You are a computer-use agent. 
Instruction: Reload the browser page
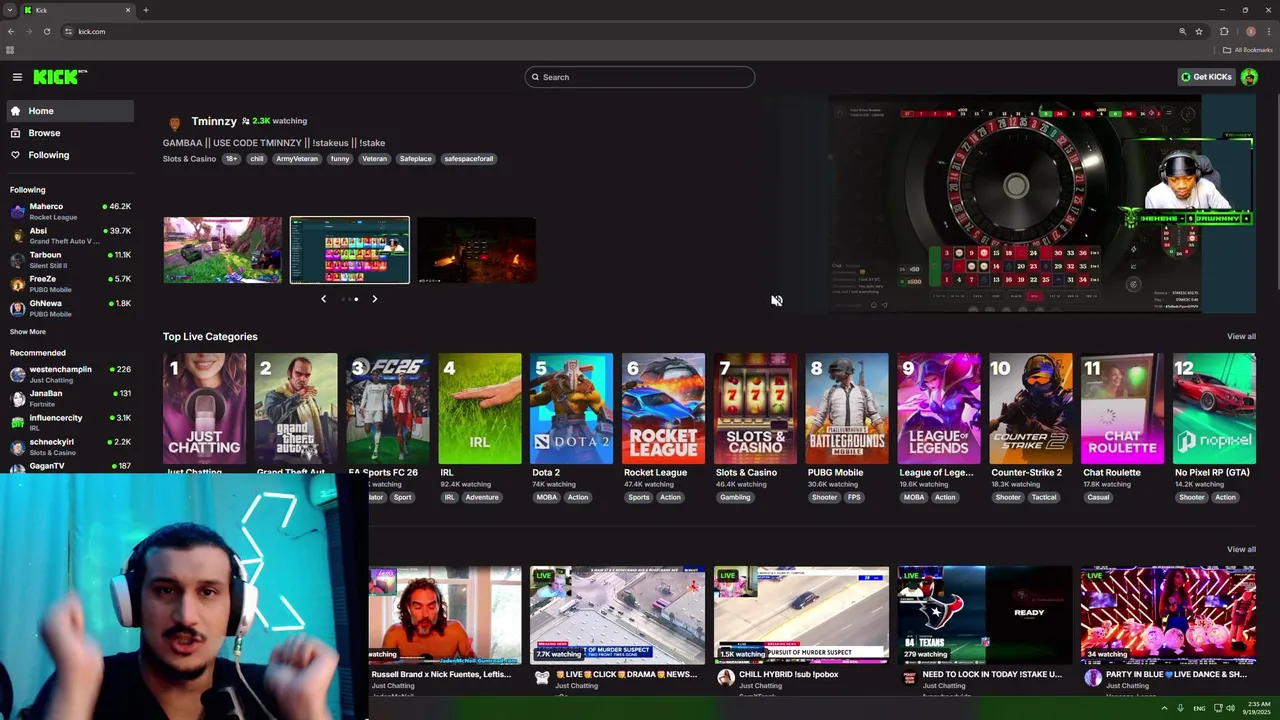47,32
